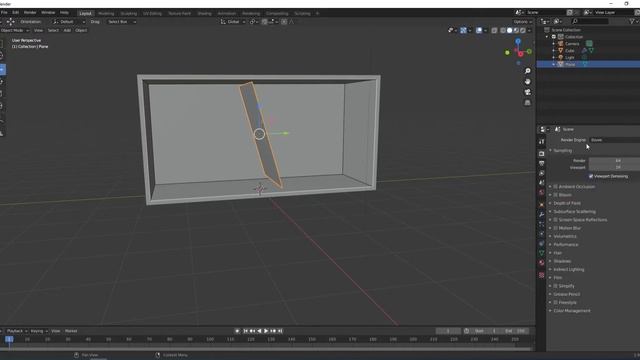Open the Global transform orientation dropdown
Viewport: 640px width, 360px height.
[x=233, y=22]
